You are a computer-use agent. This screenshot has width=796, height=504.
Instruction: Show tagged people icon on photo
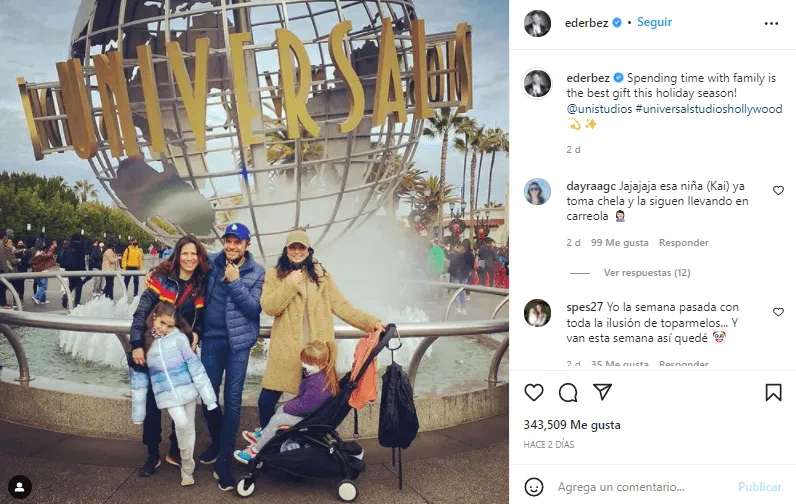coord(20,487)
